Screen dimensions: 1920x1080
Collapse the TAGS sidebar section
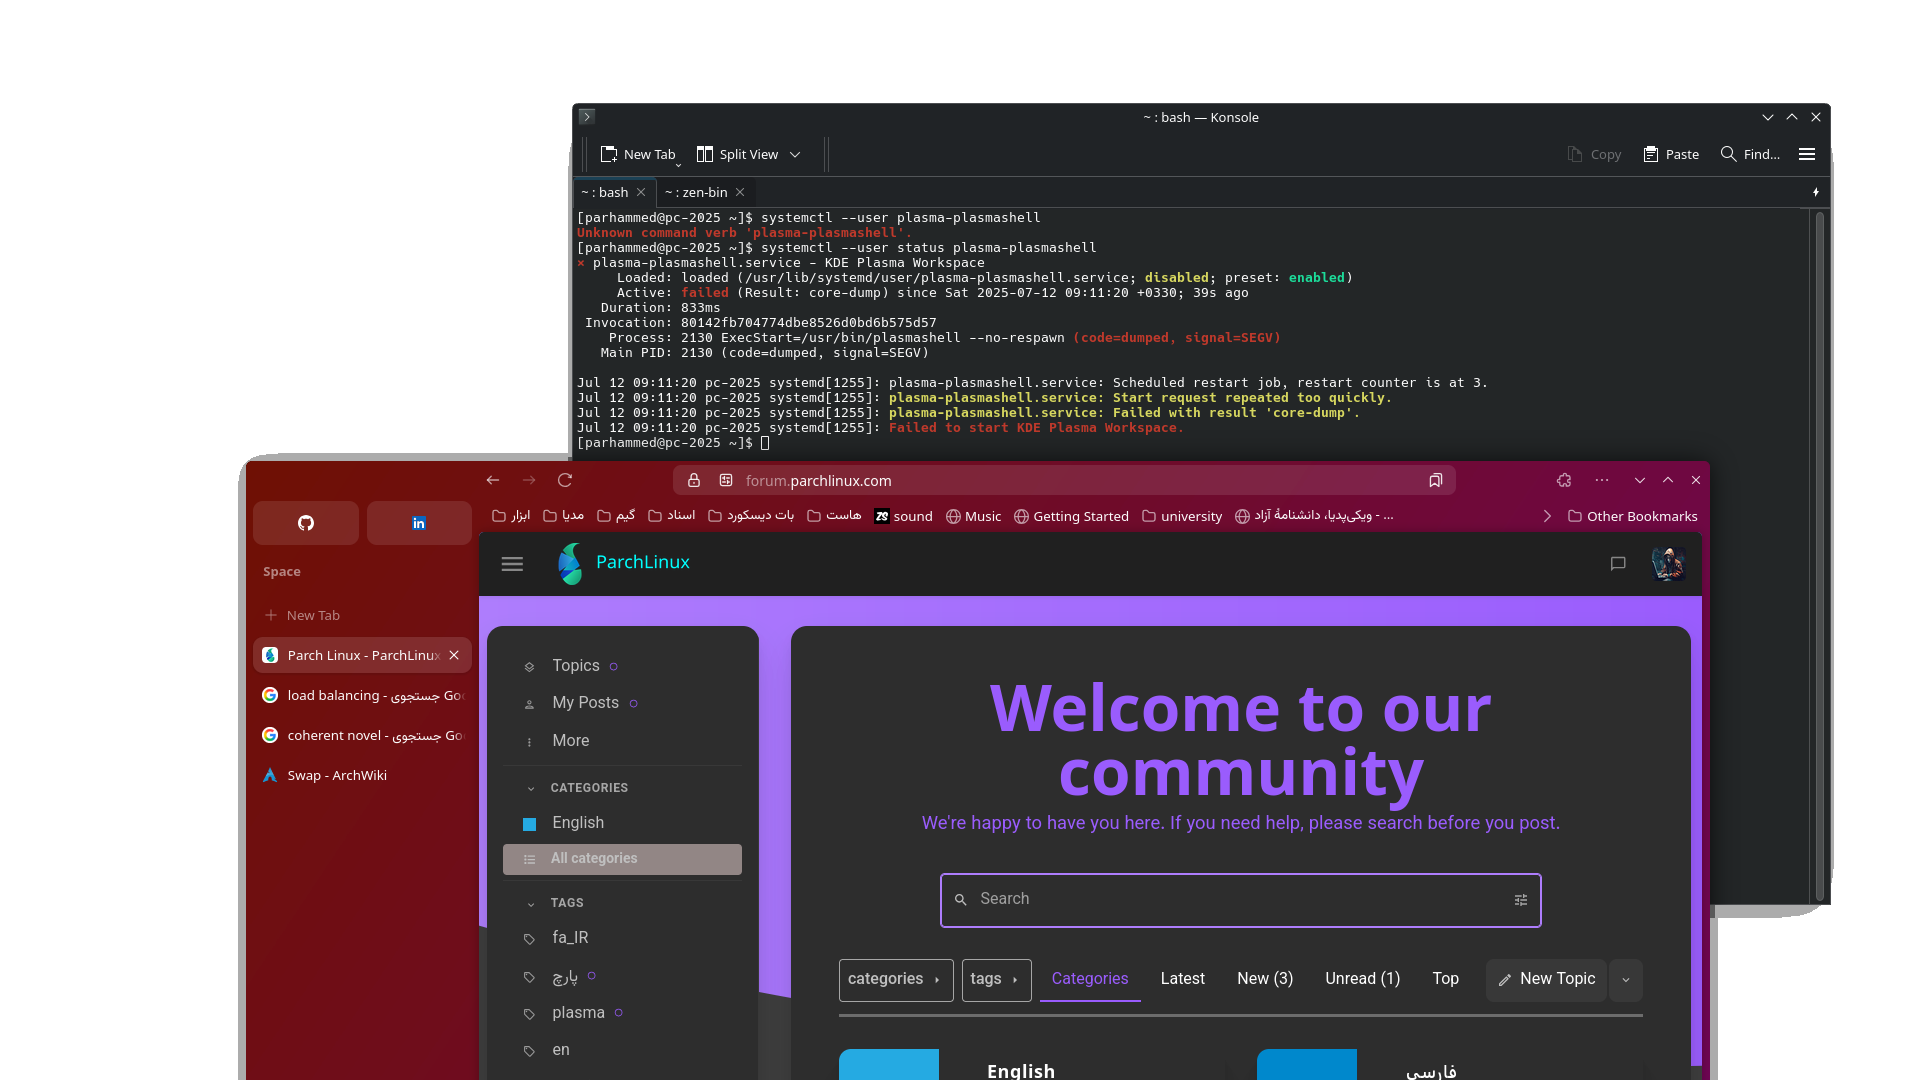click(567, 903)
